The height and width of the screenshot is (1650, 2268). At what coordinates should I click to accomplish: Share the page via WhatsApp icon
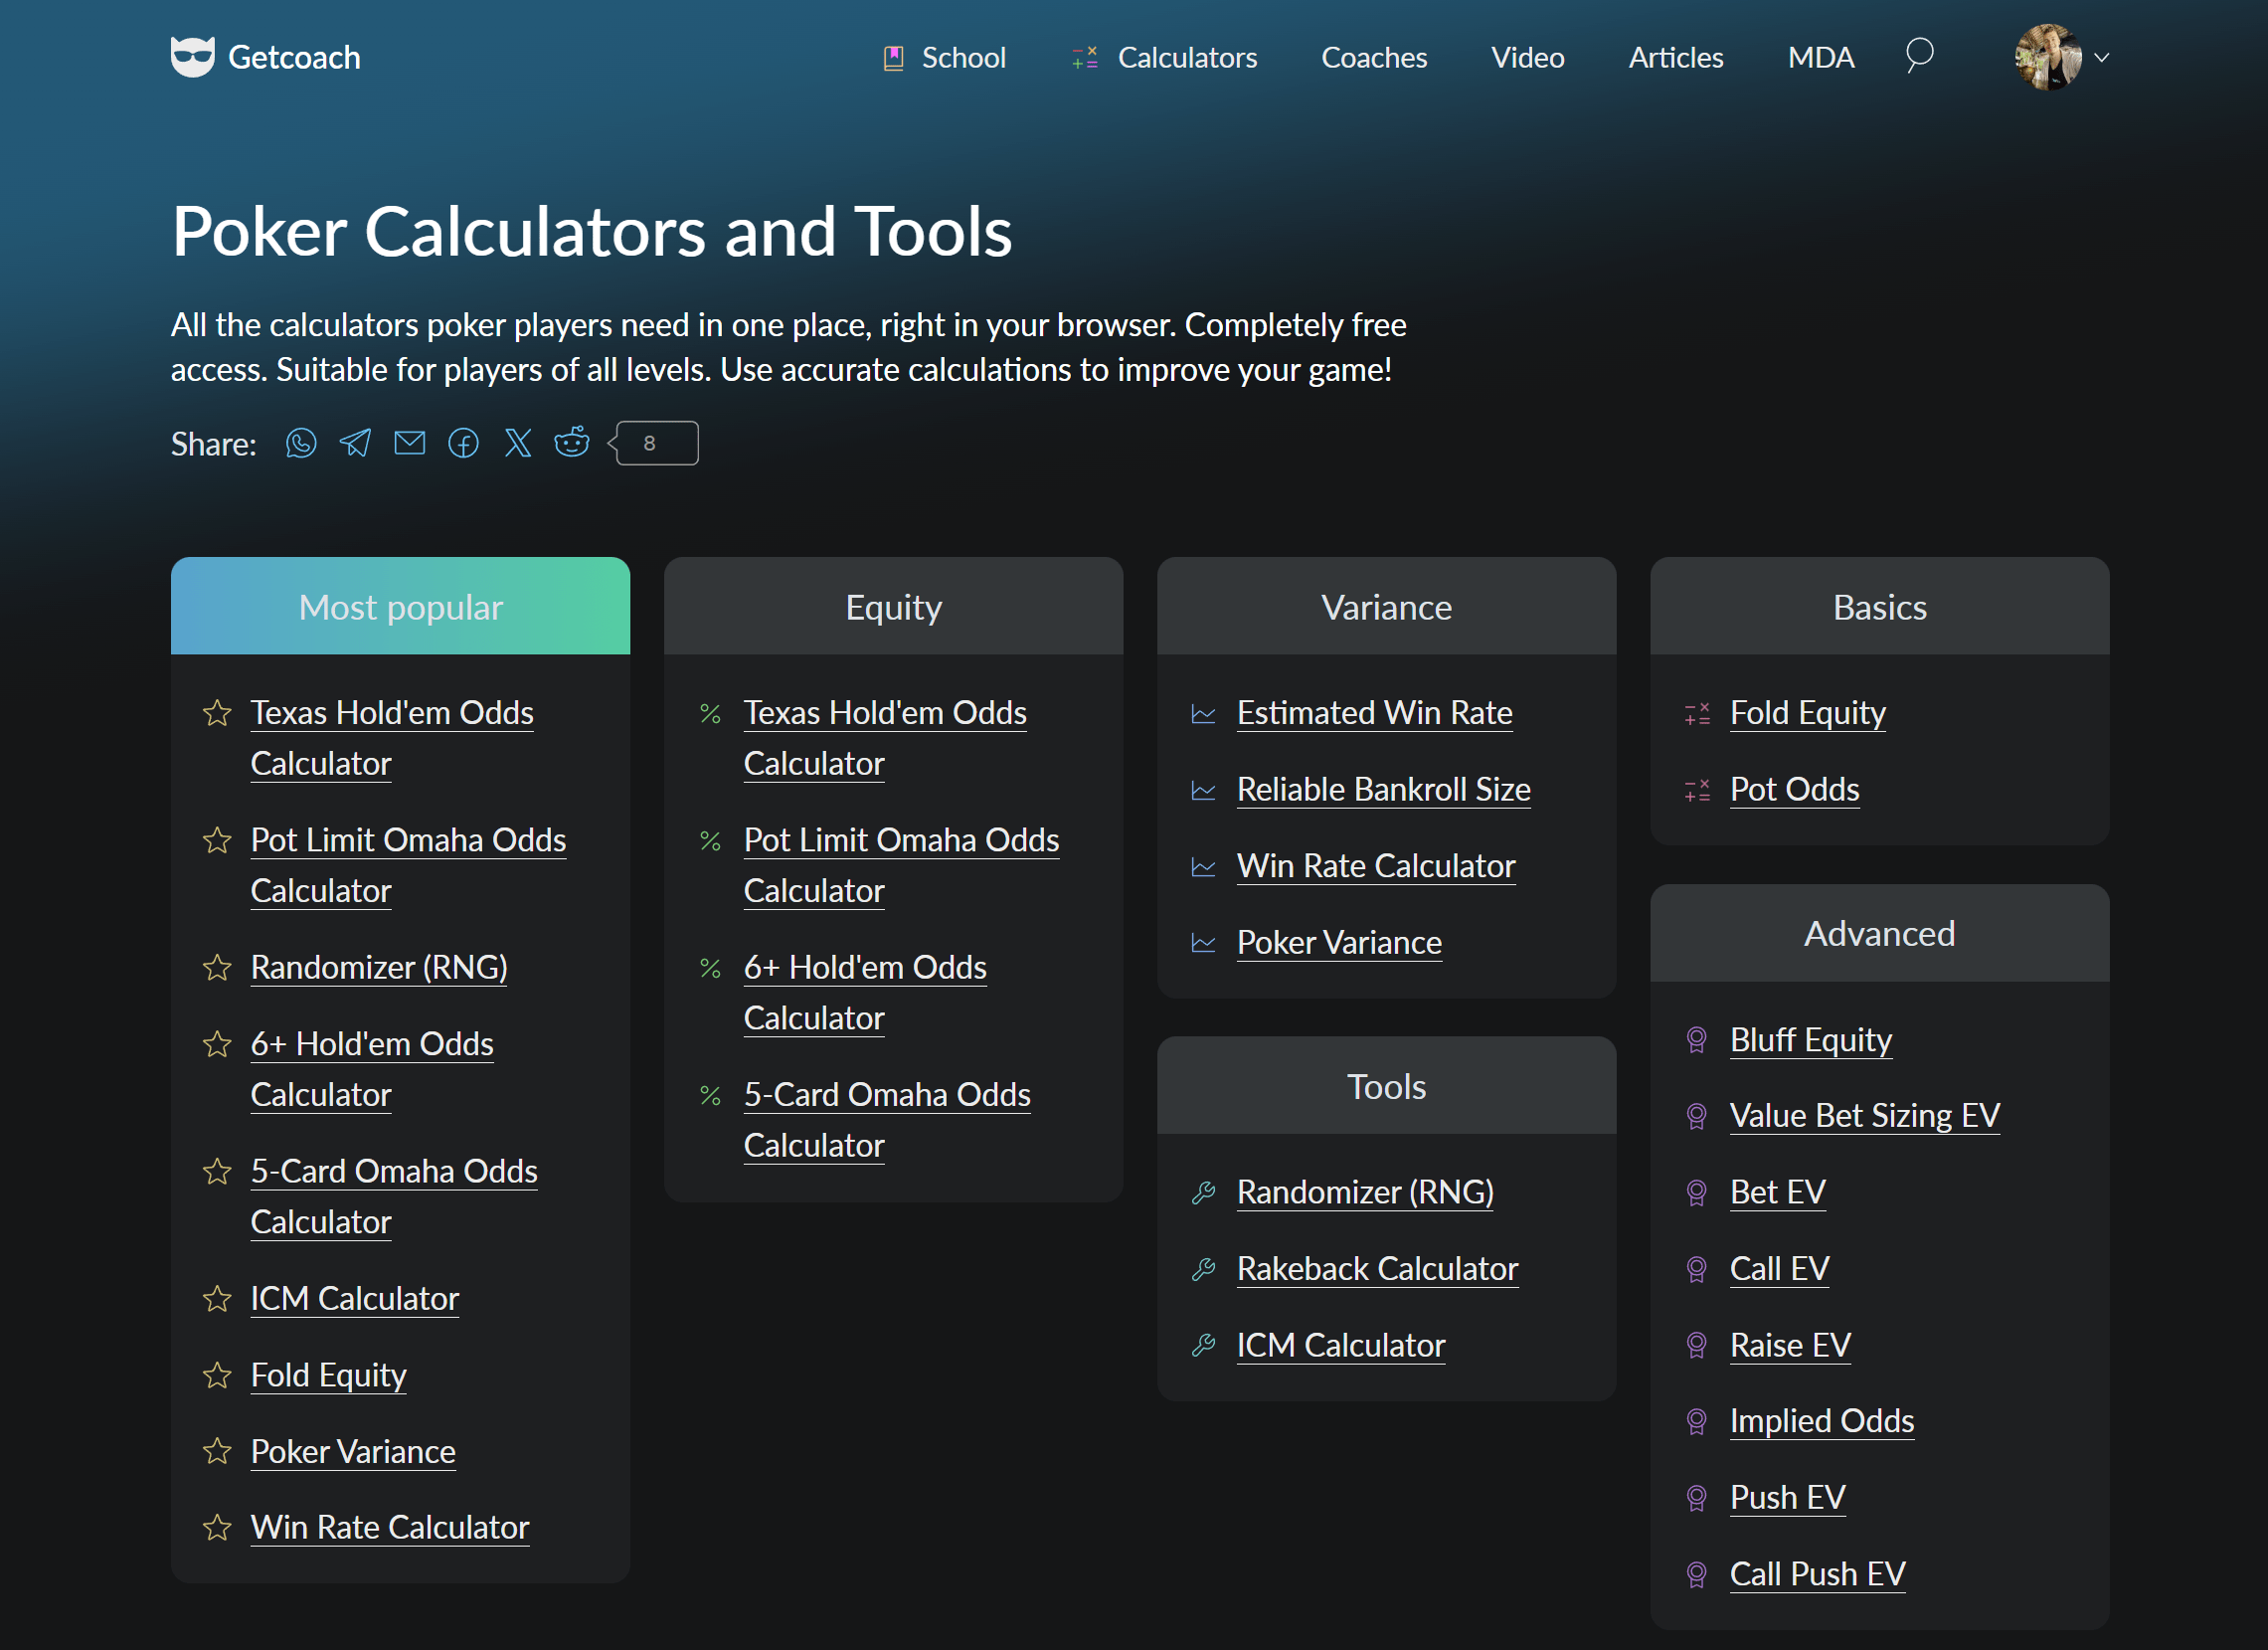301,443
